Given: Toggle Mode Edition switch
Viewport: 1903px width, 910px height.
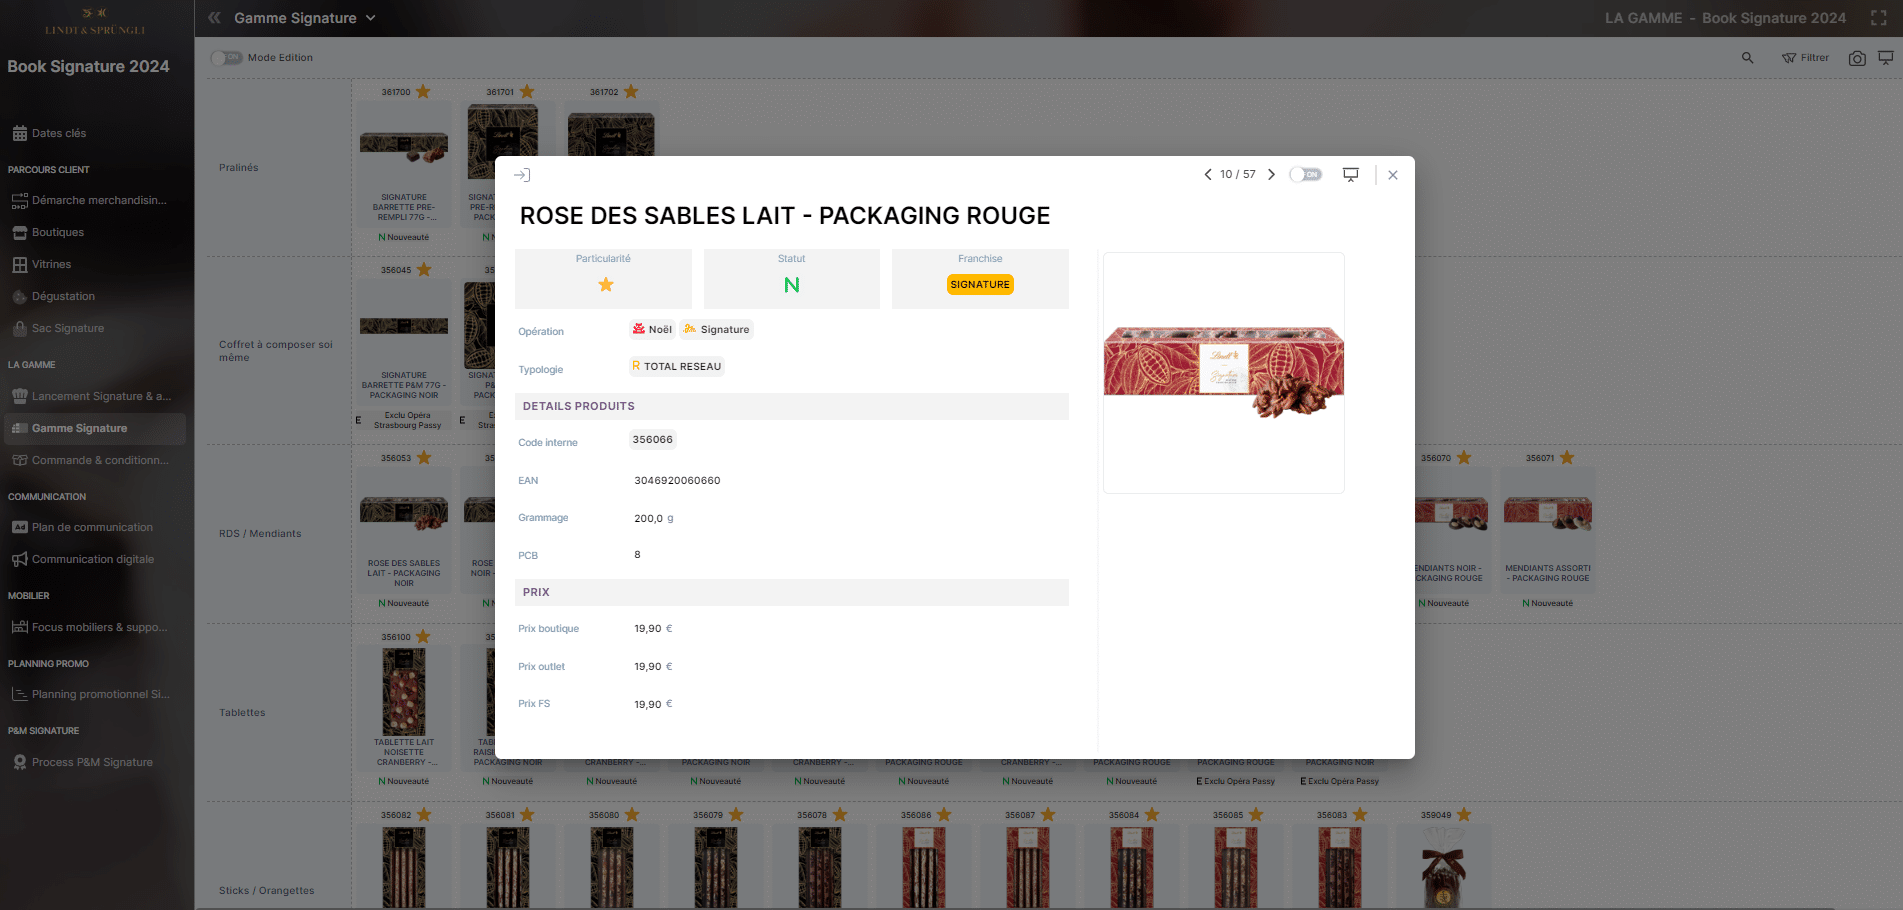Looking at the screenshot, I should click(226, 58).
